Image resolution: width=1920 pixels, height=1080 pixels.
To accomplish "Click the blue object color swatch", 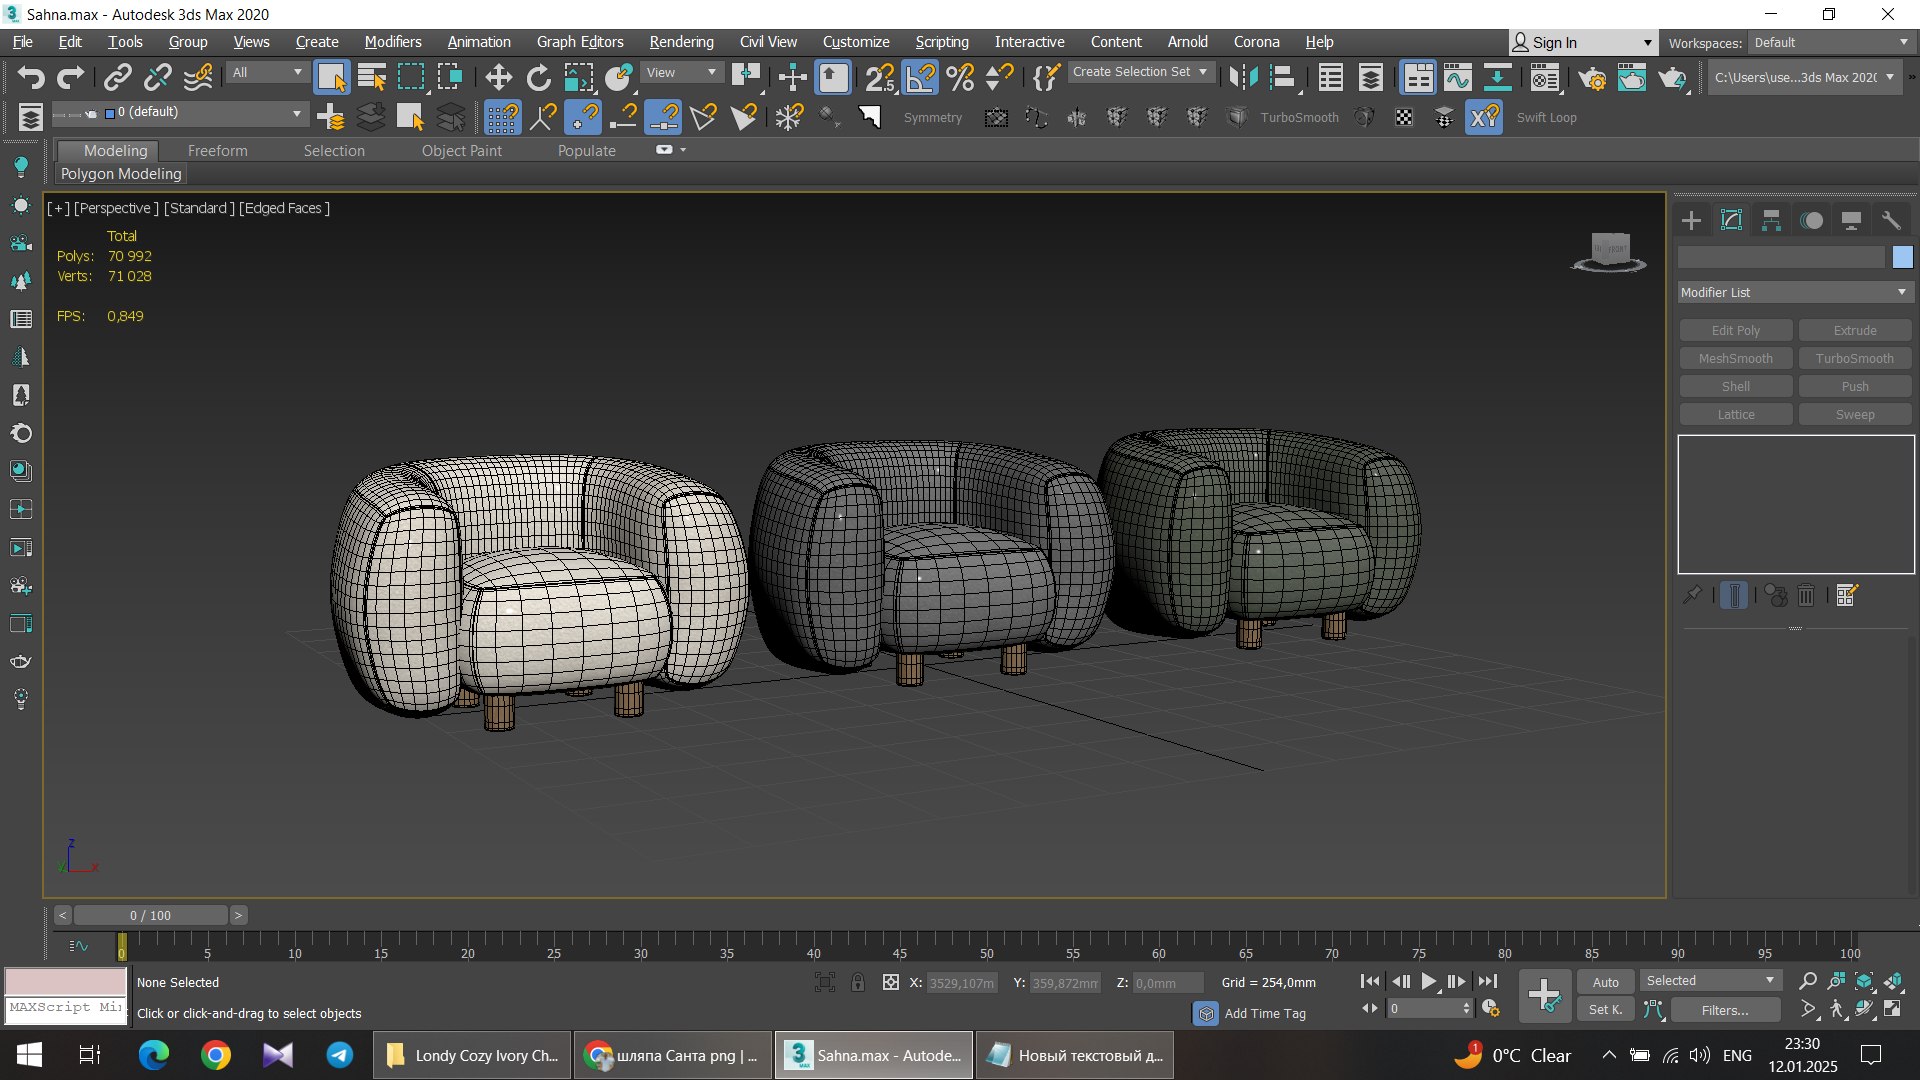I will point(1902,257).
